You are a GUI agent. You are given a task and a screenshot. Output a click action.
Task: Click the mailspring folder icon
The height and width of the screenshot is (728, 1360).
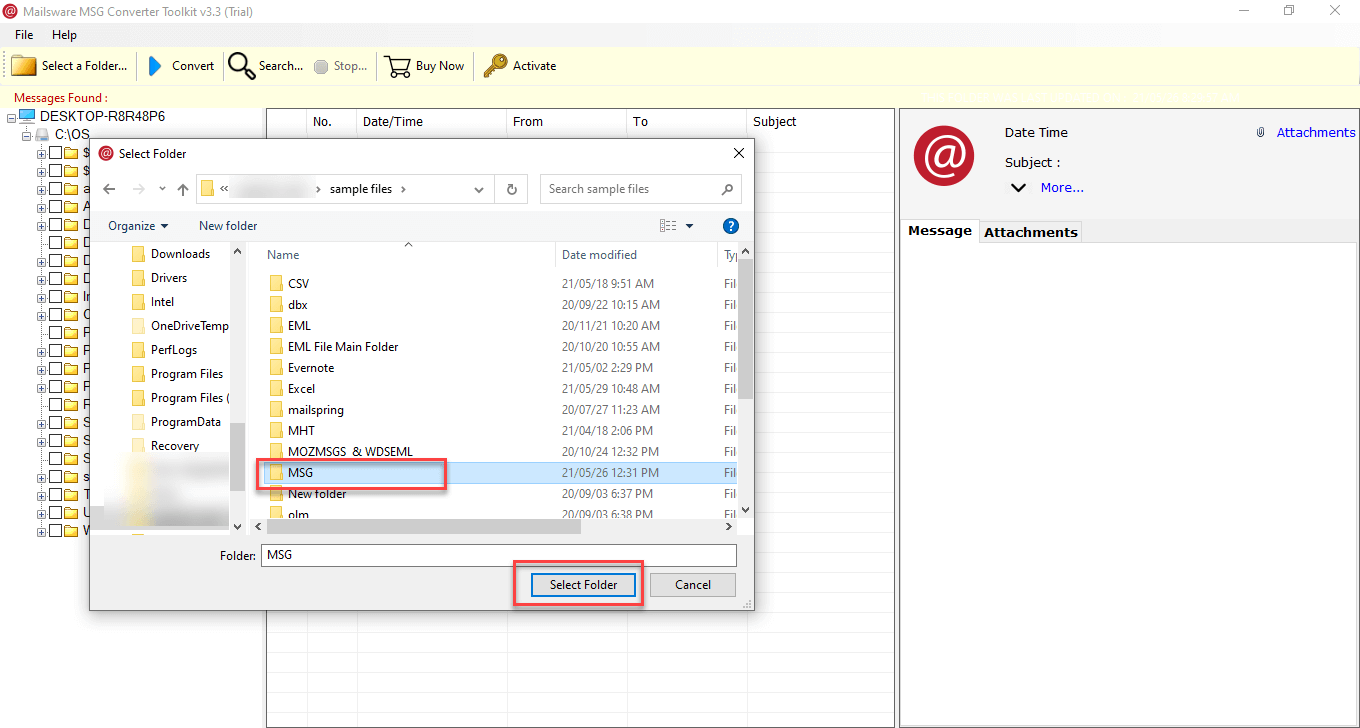pyautogui.click(x=277, y=410)
